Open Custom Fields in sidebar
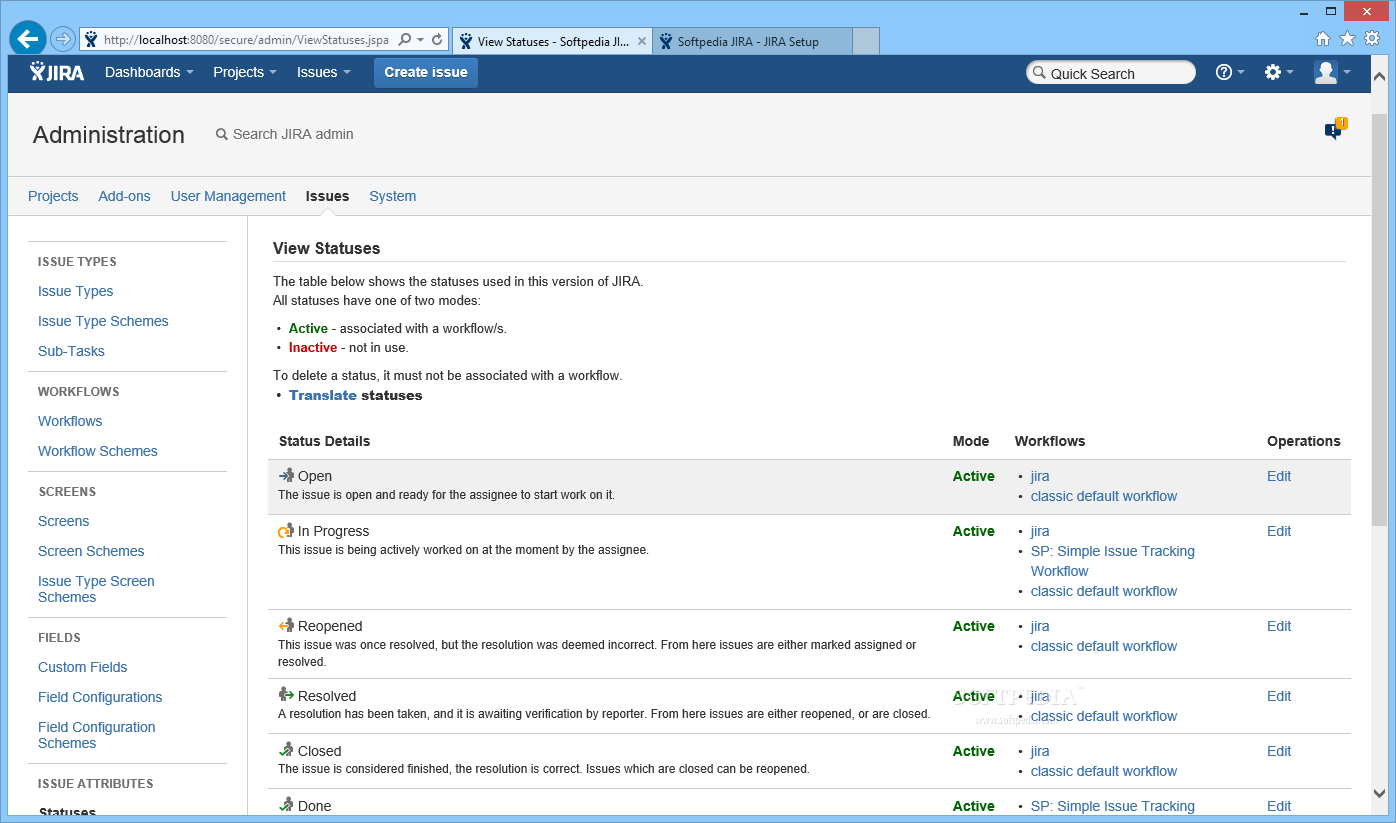This screenshot has width=1396, height=823. click(83, 667)
